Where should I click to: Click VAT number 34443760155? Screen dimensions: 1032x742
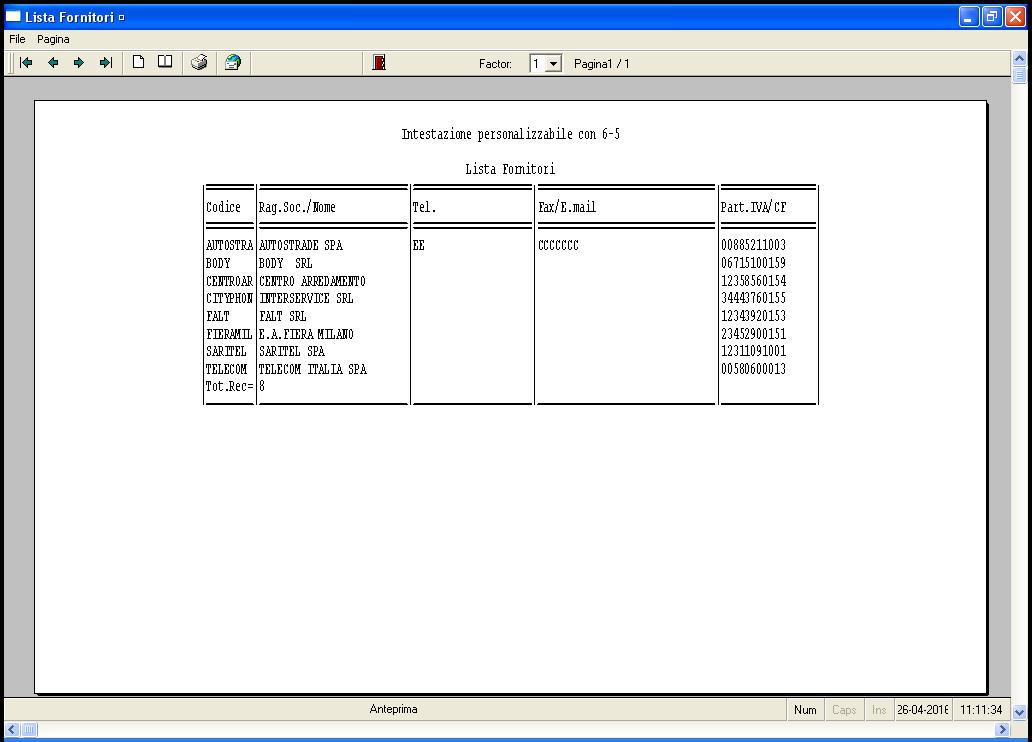coord(753,298)
